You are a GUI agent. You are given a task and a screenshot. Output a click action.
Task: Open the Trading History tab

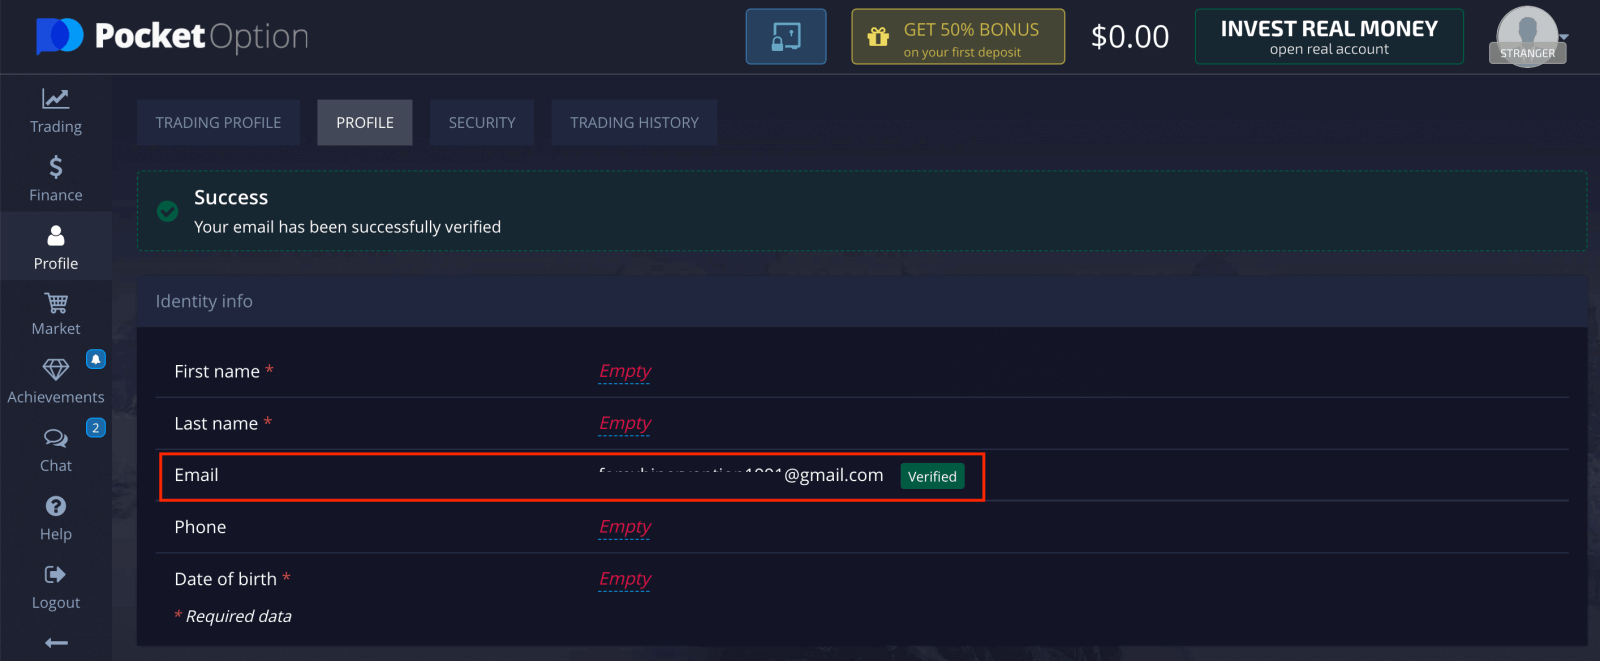coord(634,123)
